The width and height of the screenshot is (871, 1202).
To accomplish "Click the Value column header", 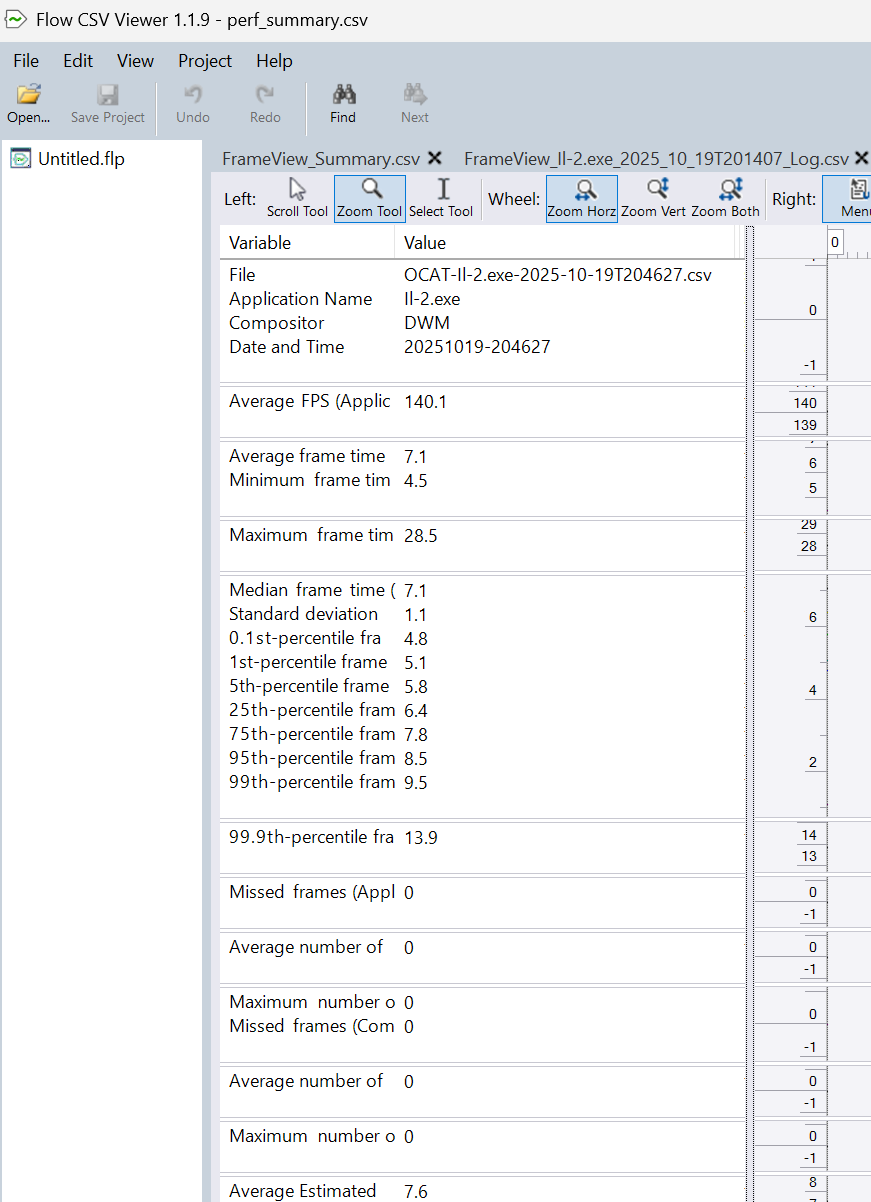I will coord(425,243).
